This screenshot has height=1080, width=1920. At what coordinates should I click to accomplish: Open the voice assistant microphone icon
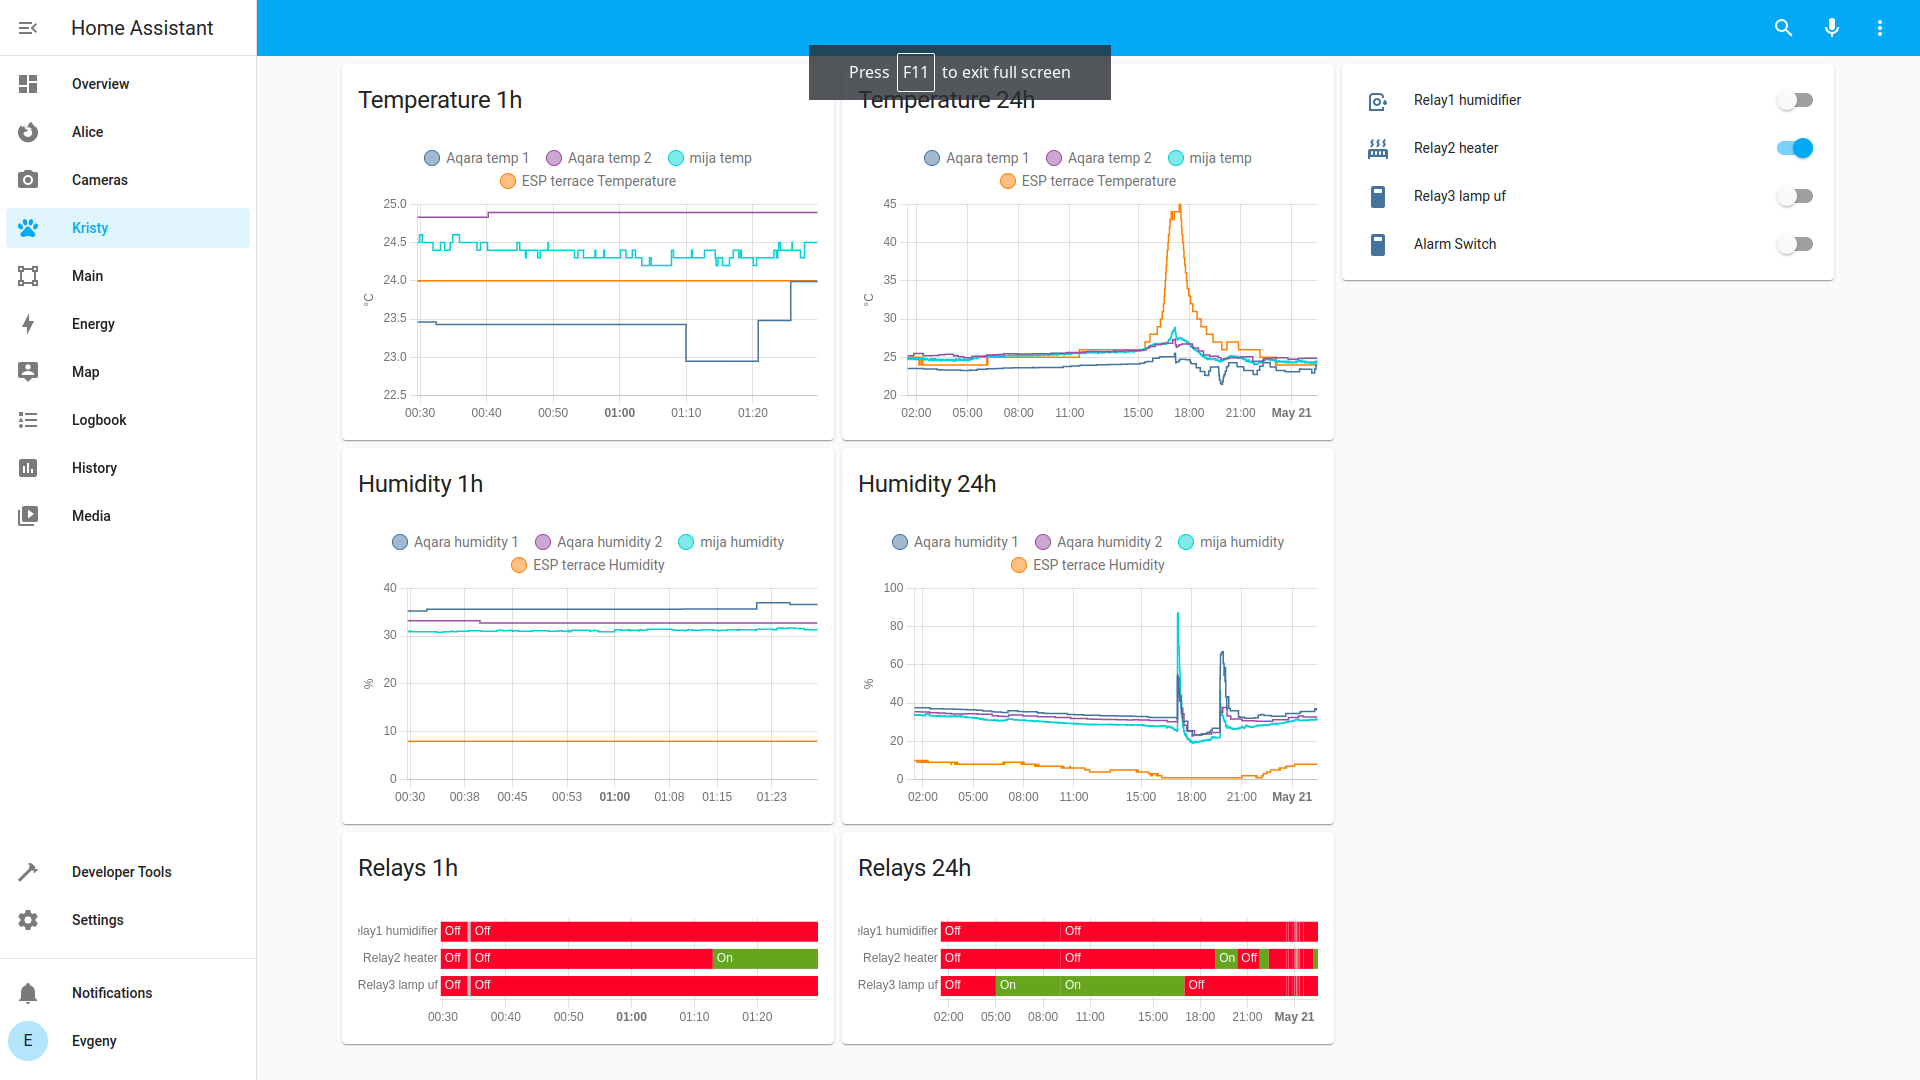click(x=1831, y=28)
